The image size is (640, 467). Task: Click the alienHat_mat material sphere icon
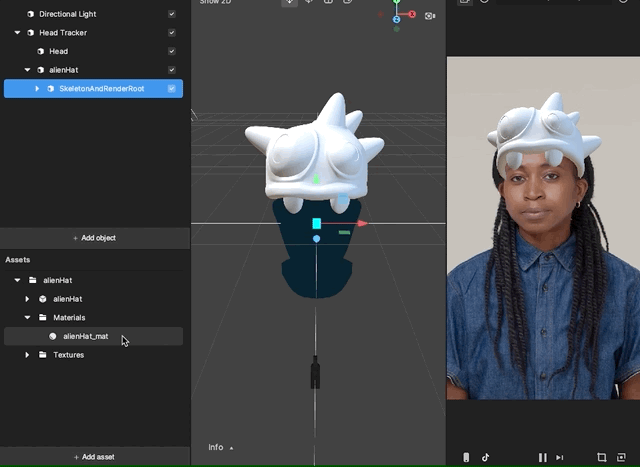tap(53, 336)
